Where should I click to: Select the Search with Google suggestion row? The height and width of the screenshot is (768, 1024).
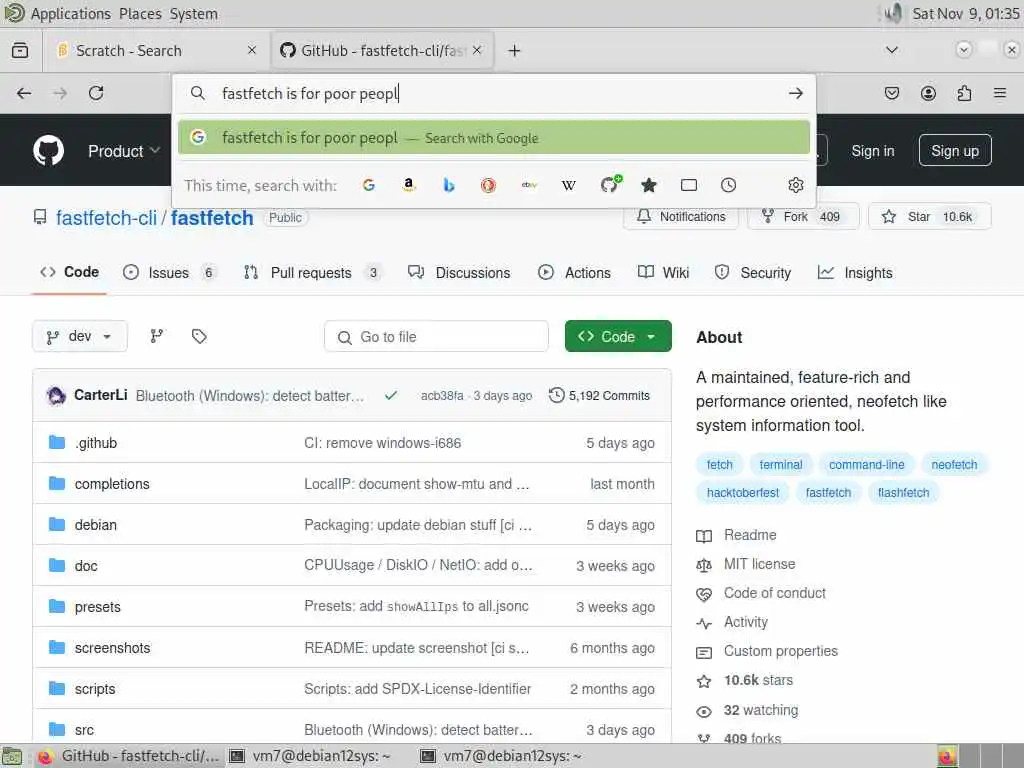(x=494, y=138)
